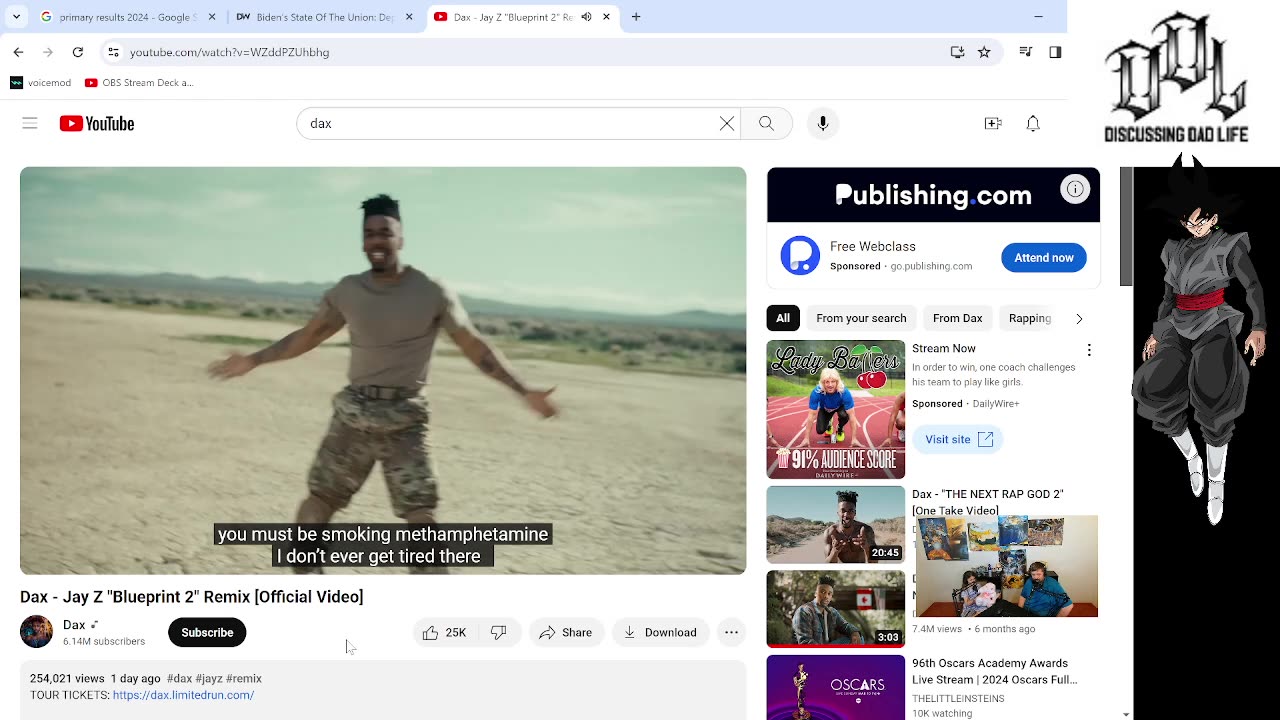Image resolution: width=1280 pixels, height=720 pixels.
Task: Click the 254,021 views text
Action: (x=67, y=678)
